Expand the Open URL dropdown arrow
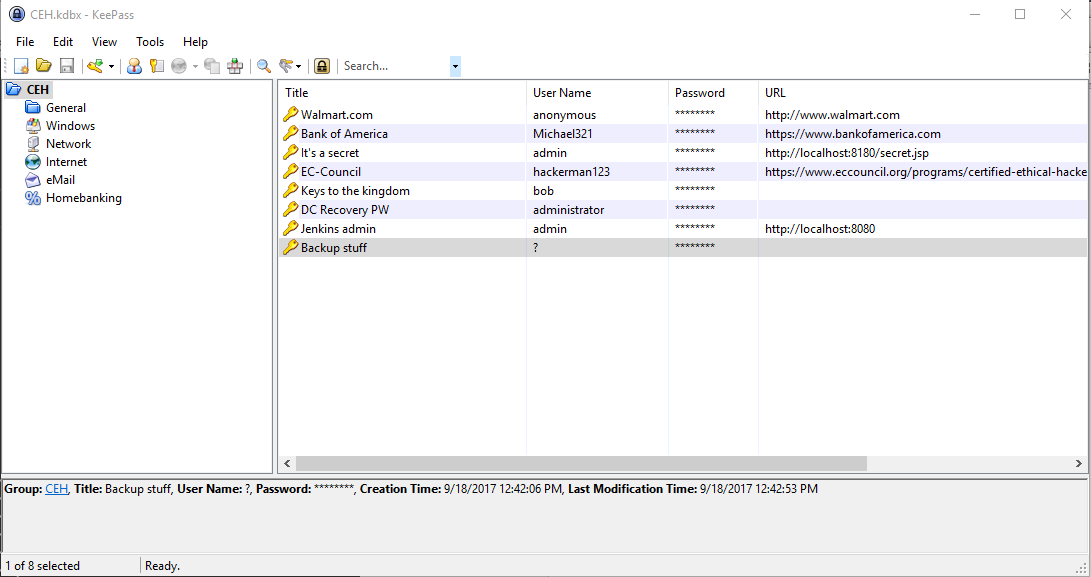 (196, 67)
